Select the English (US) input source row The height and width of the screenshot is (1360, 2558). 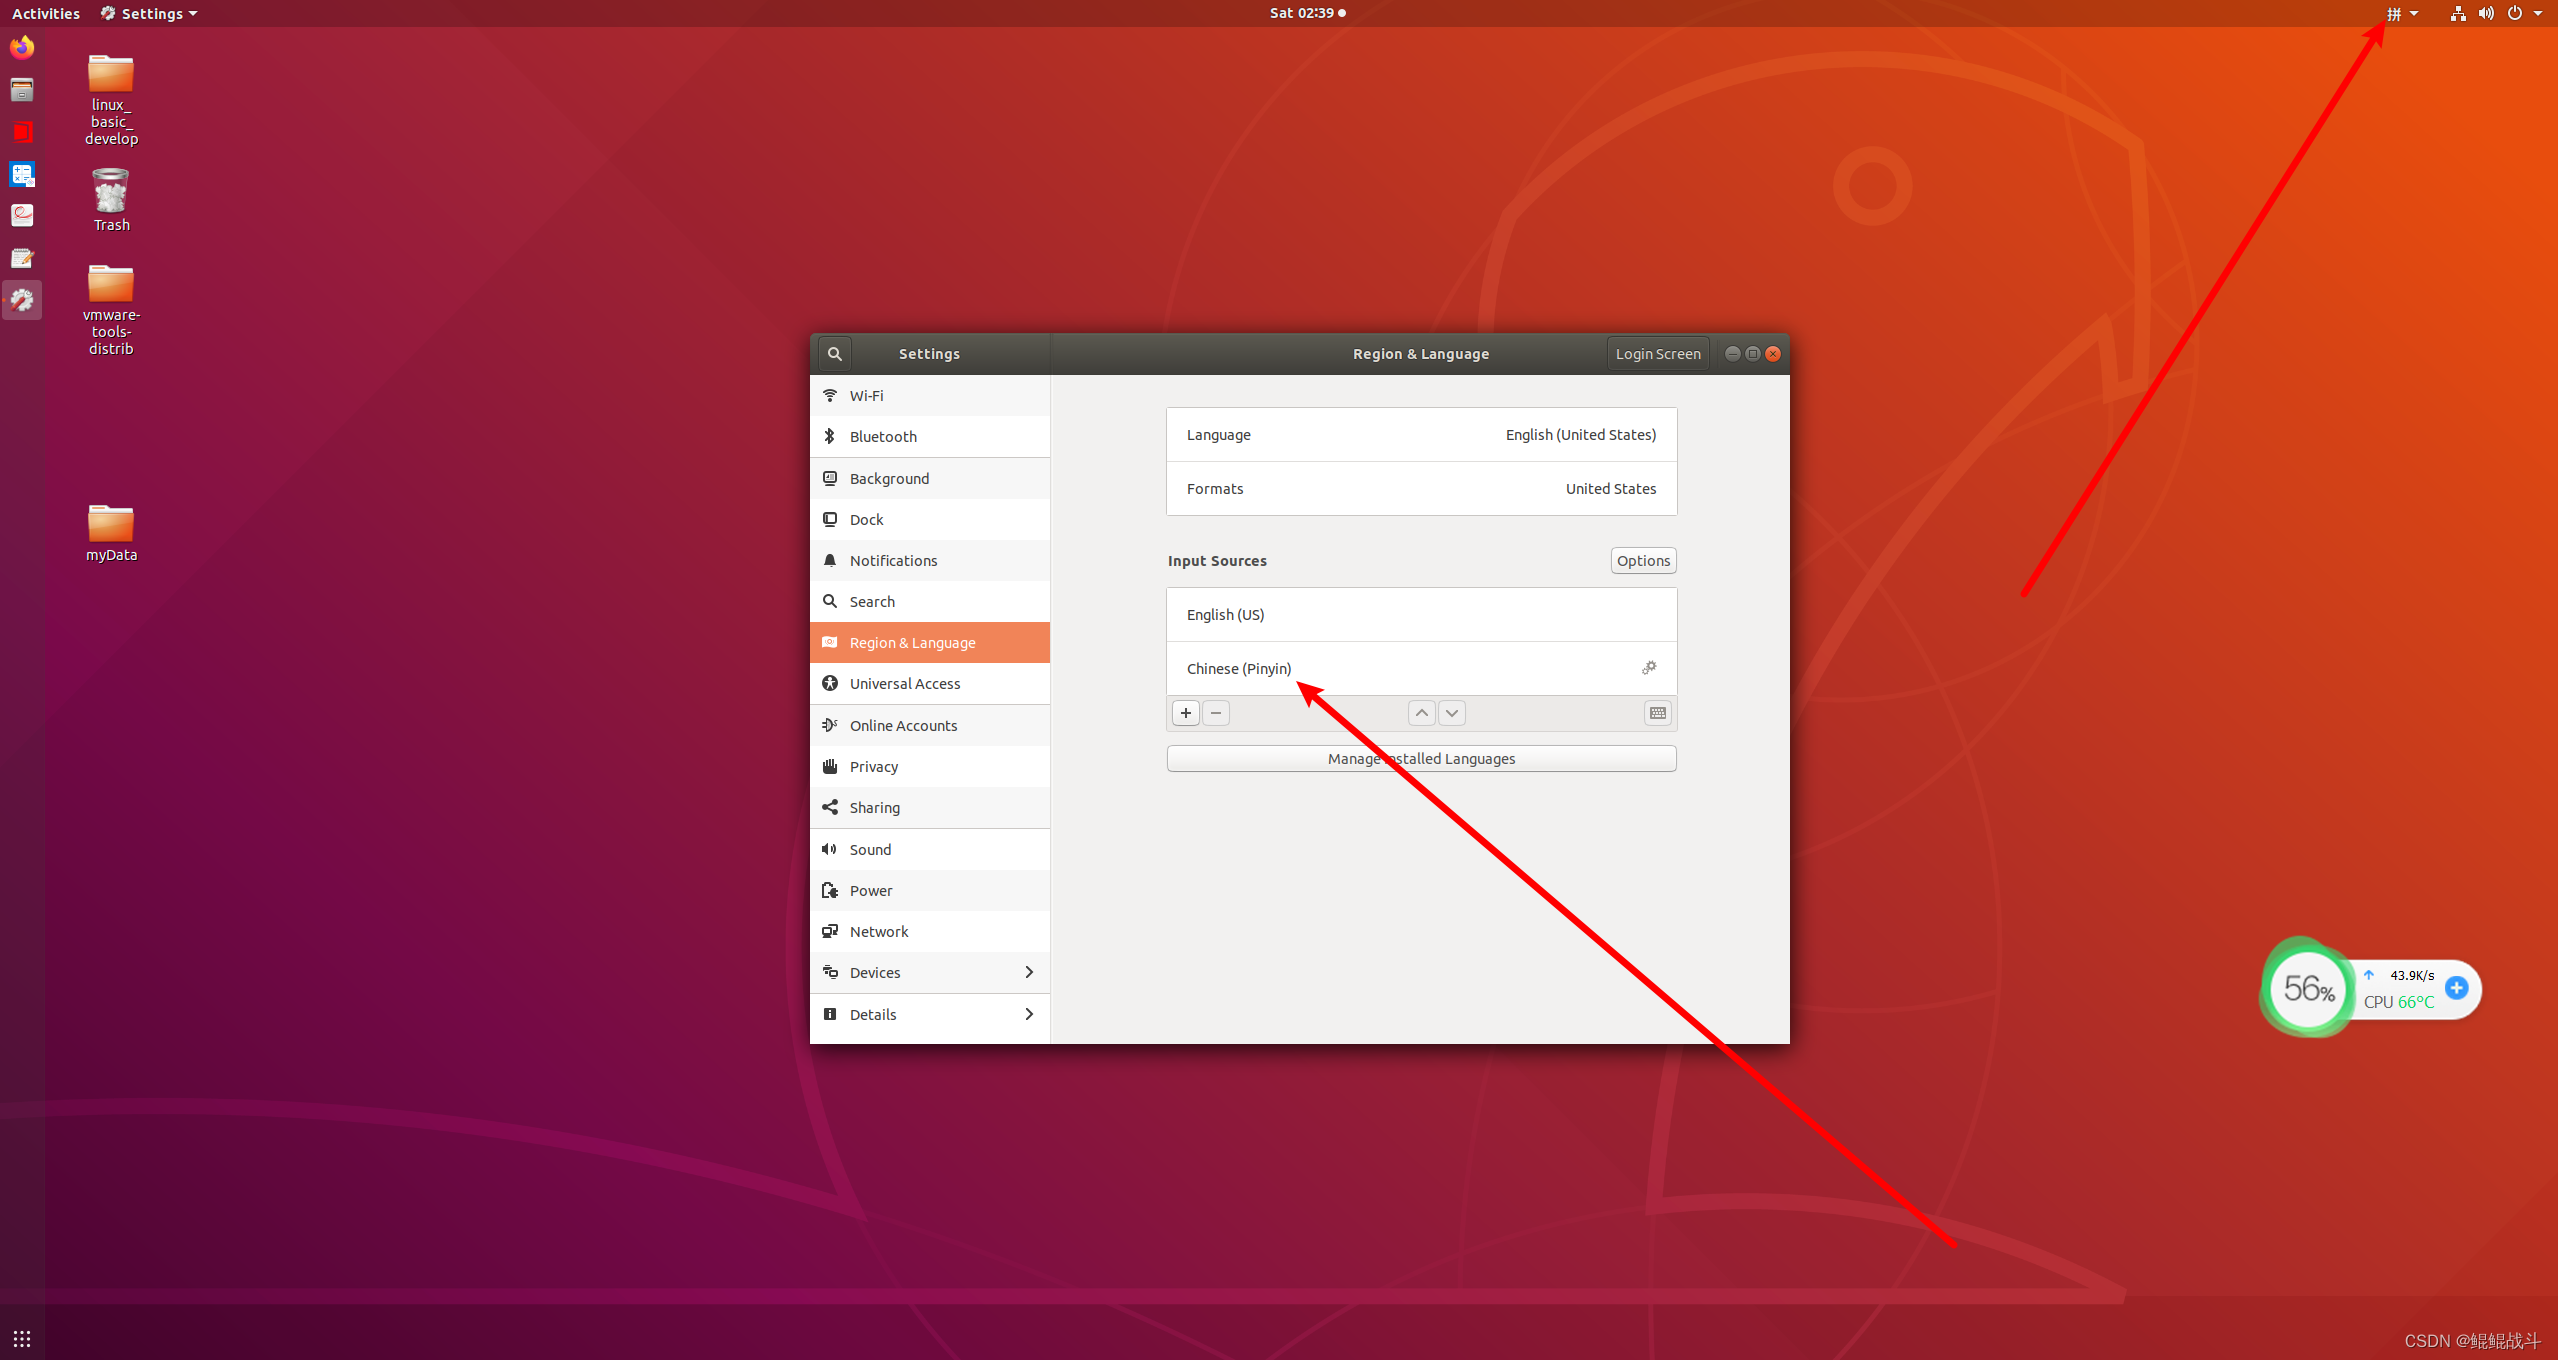tap(1420, 615)
